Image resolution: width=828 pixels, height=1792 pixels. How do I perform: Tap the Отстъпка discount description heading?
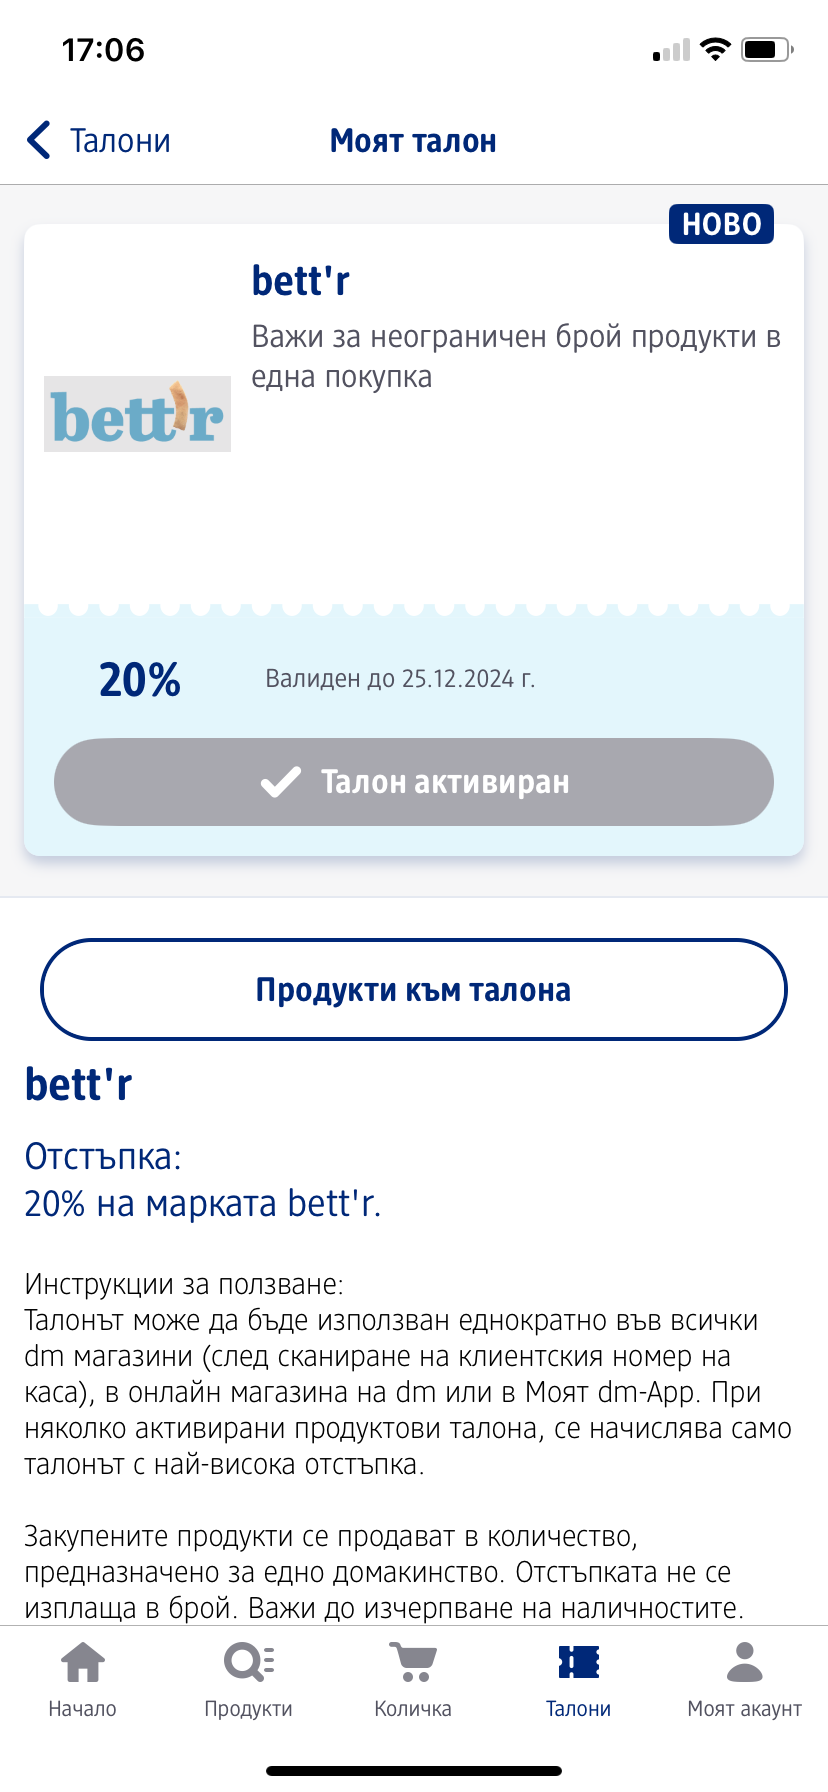[x=103, y=1157]
